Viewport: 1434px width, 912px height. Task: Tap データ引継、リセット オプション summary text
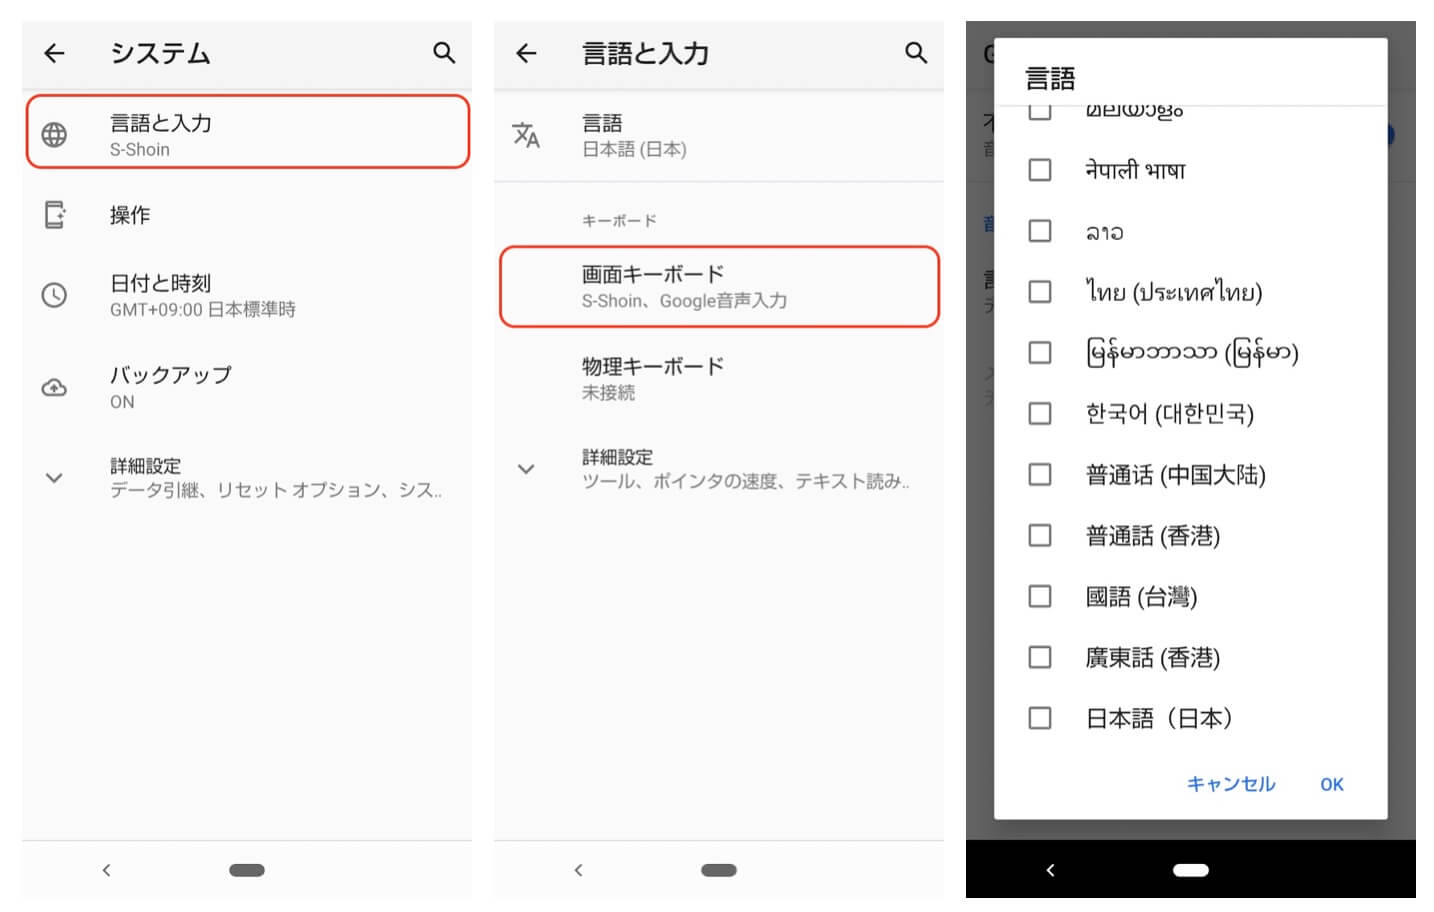coord(276,490)
